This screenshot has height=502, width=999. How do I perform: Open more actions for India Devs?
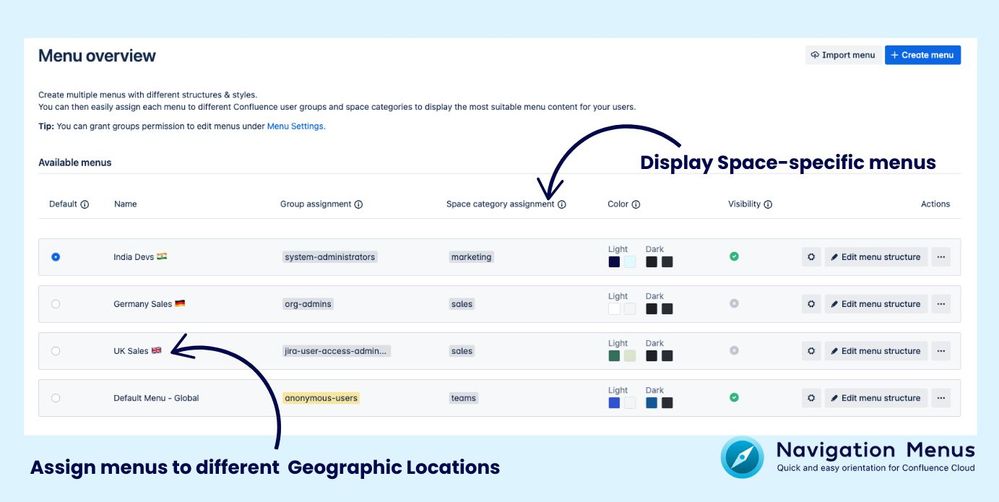tap(941, 257)
